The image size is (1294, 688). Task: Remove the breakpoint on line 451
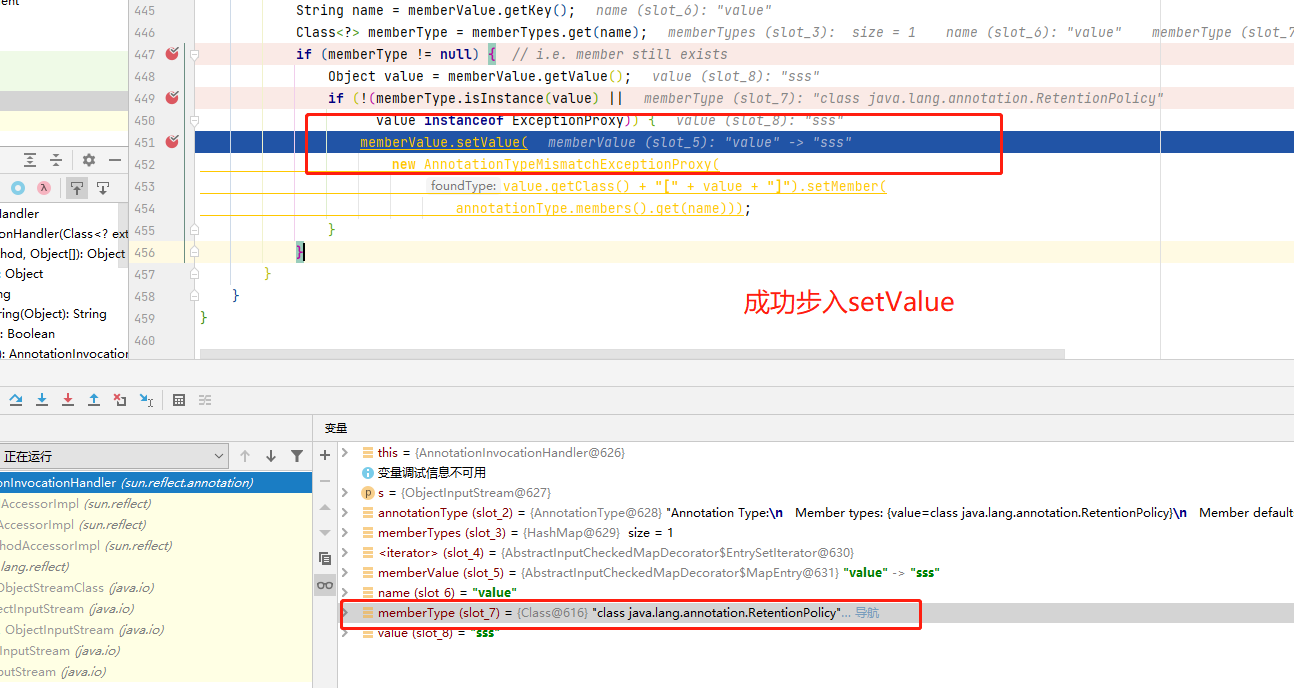pyautogui.click(x=172, y=142)
